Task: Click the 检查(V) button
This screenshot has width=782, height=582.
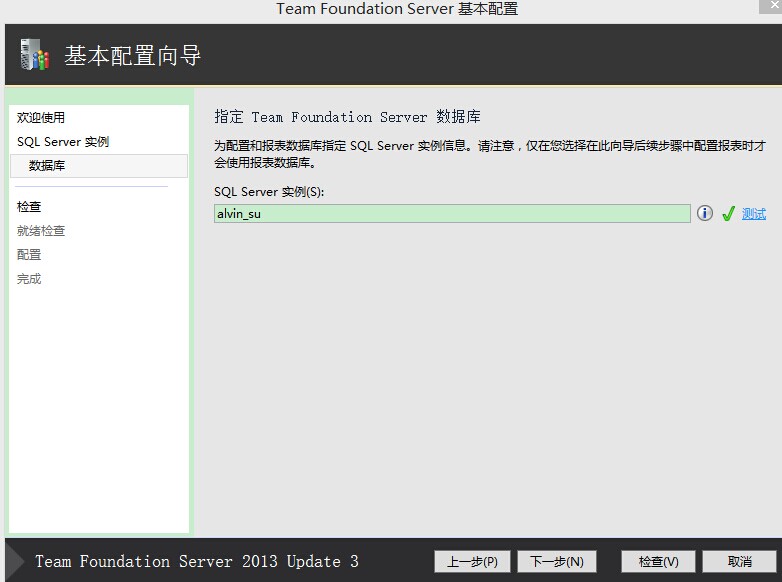Action: [x=658, y=562]
